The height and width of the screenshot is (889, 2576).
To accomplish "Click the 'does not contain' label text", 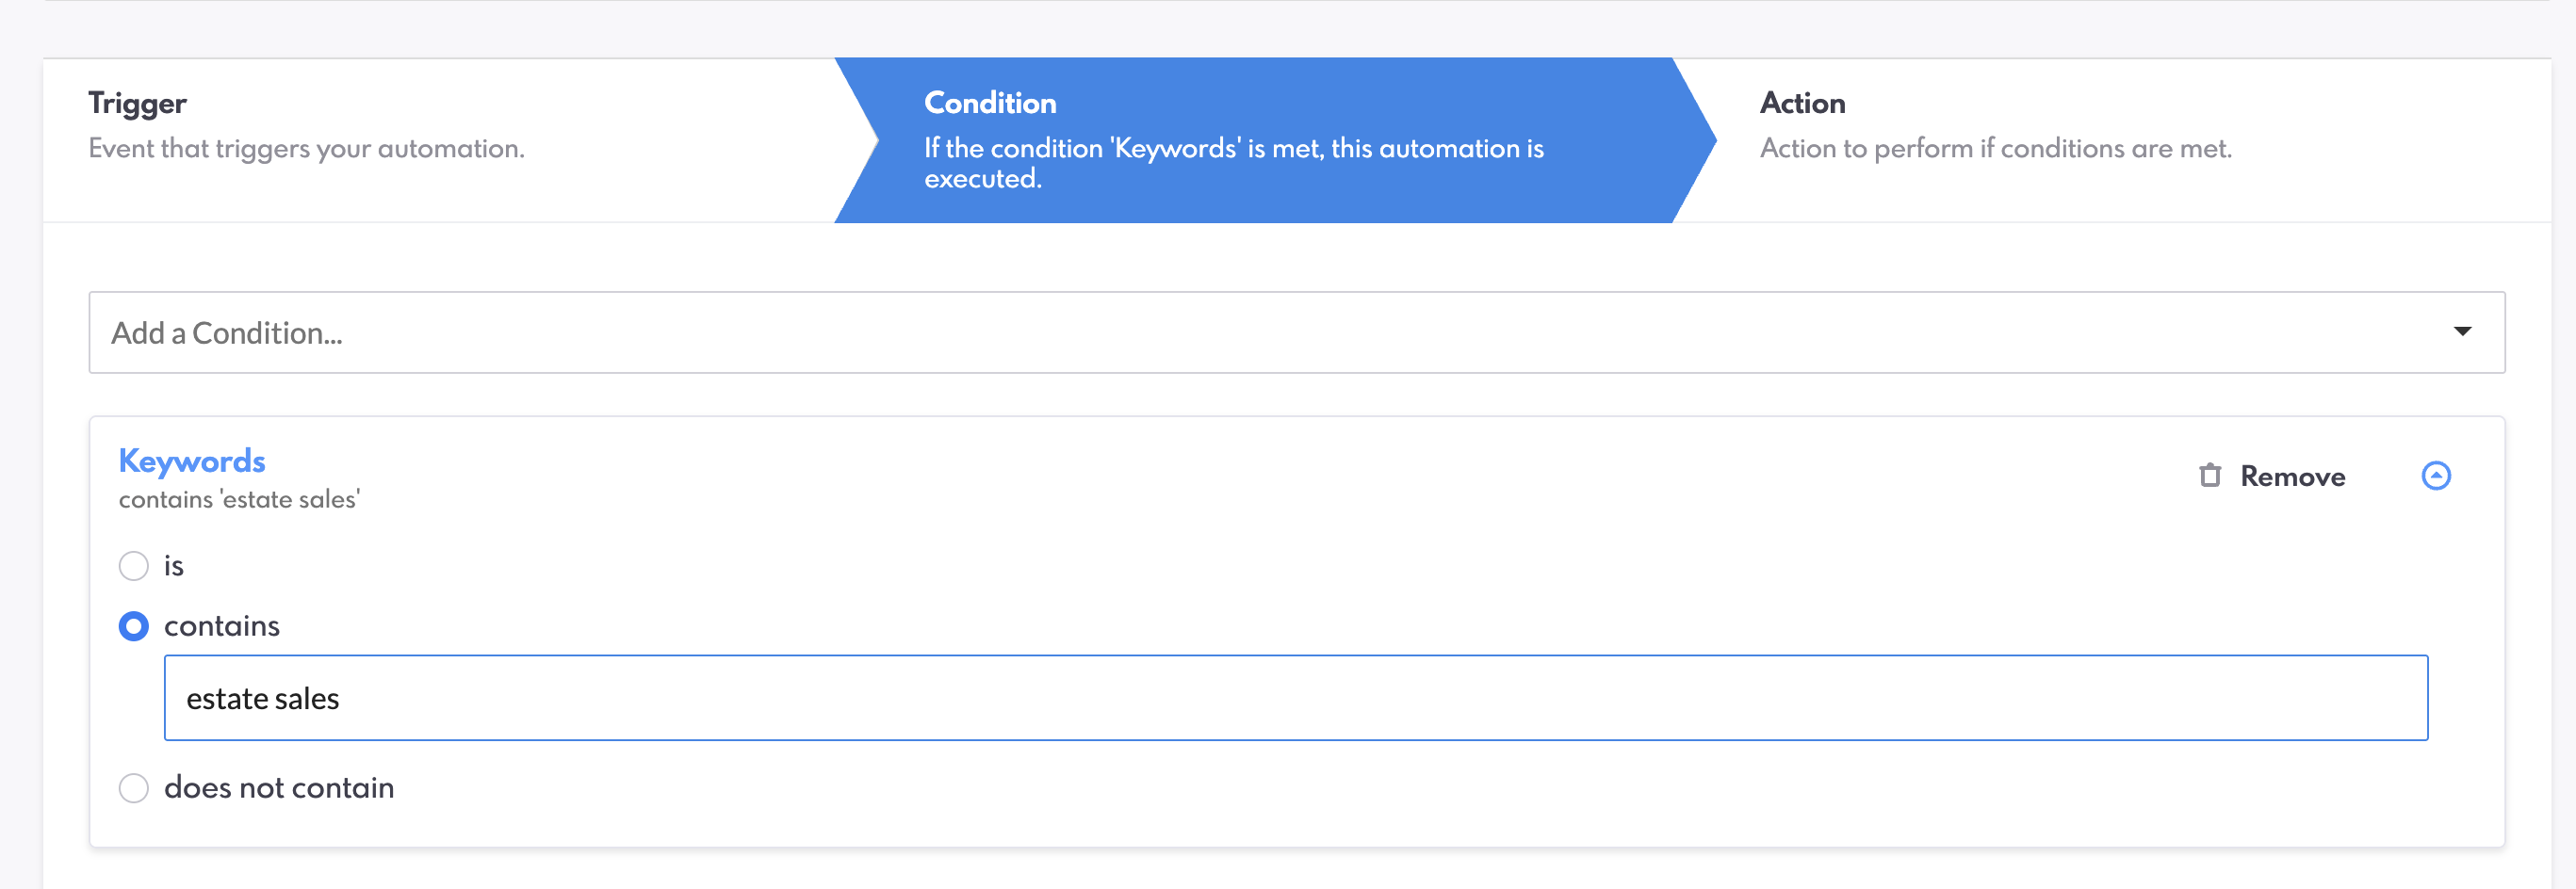I will [279, 788].
